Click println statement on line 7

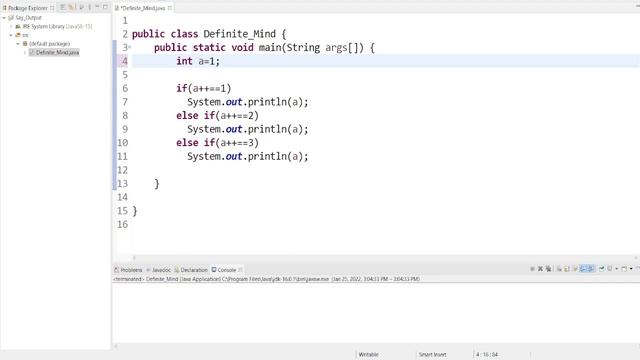(x=248, y=102)
